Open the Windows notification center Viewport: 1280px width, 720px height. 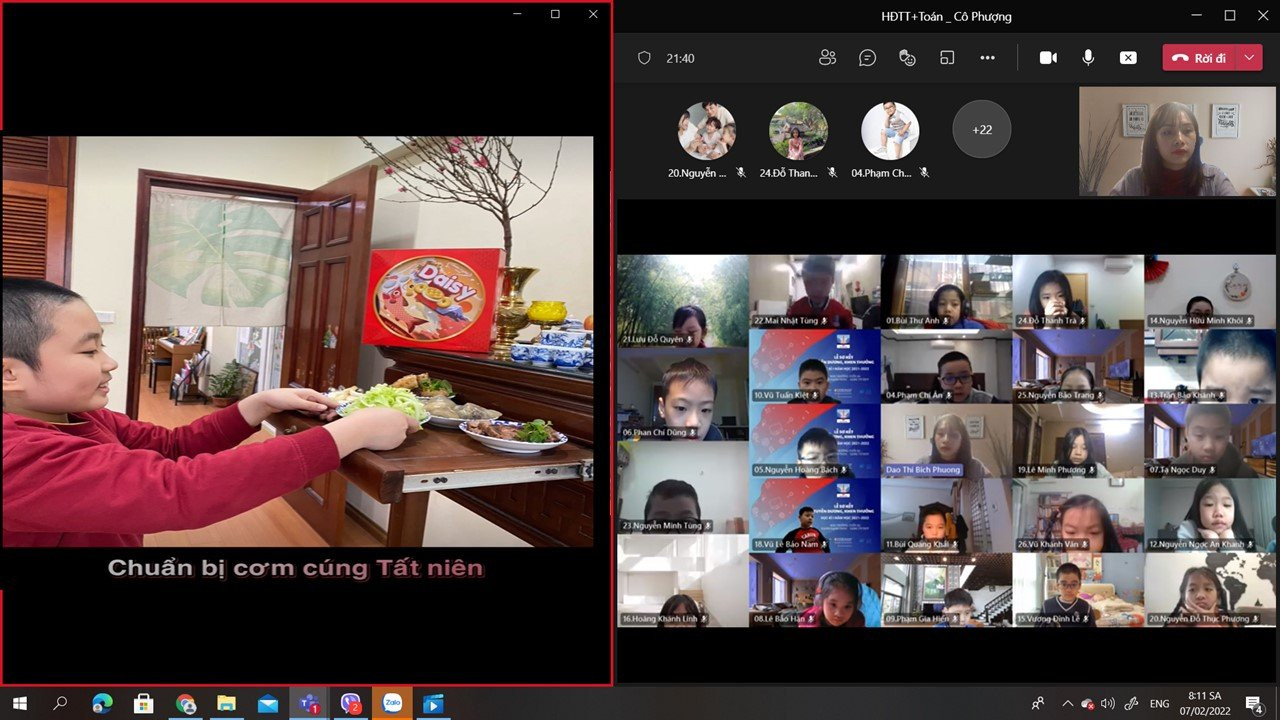point(1253,704)
